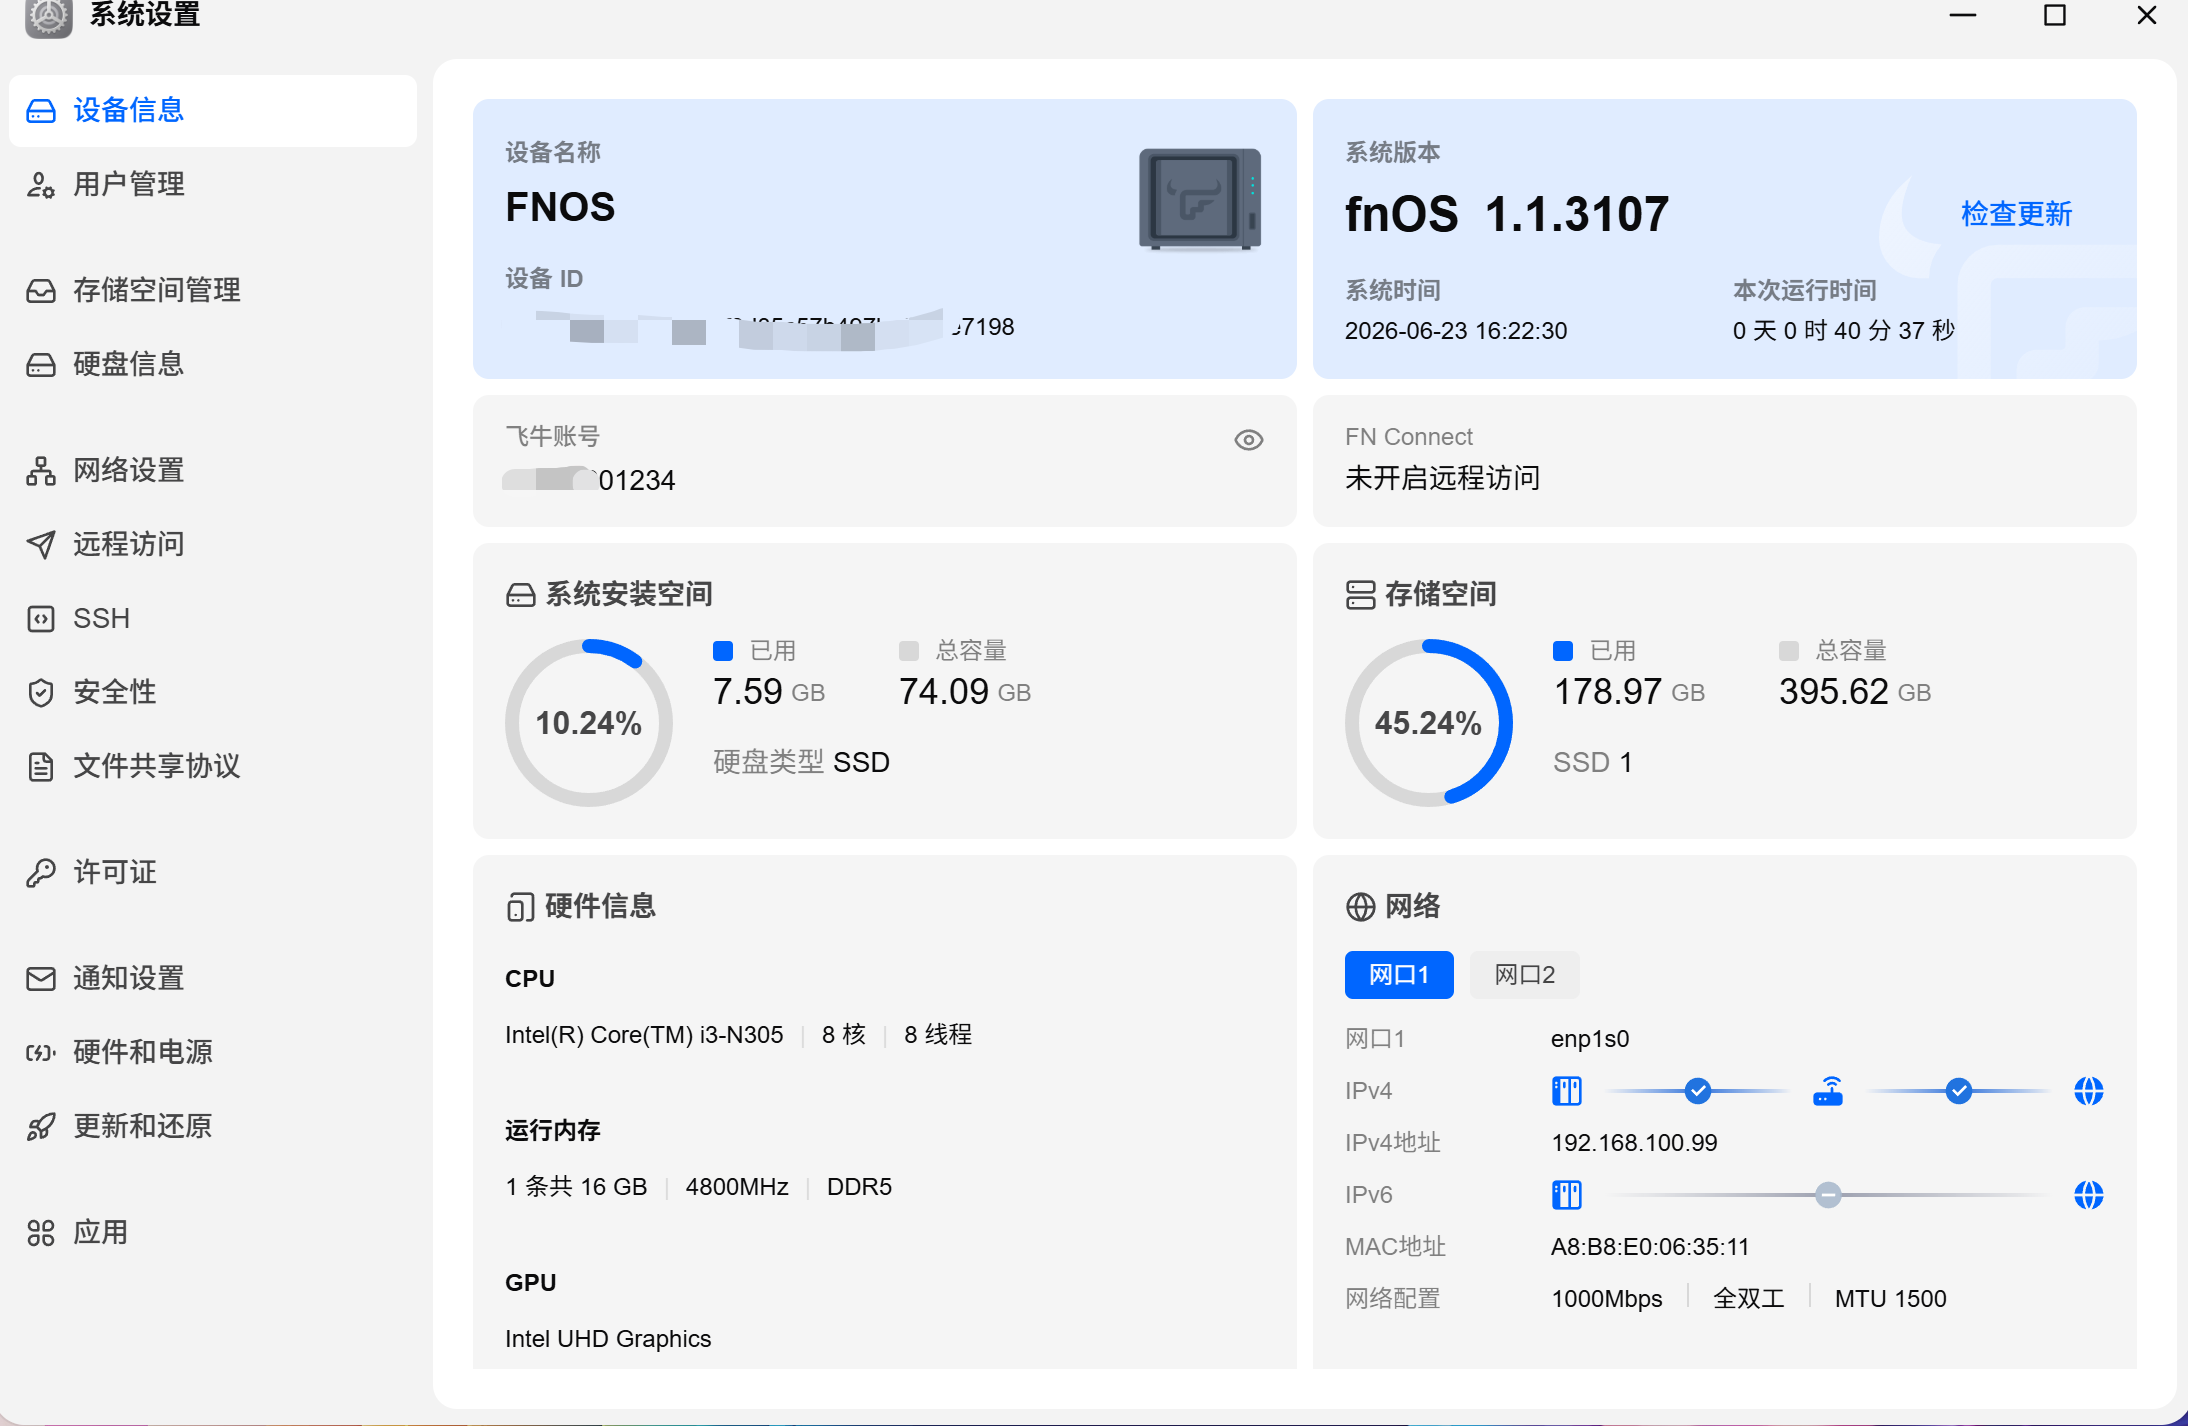
Task: Click the 系统安装空间 10.24% usage ring
Action: point(589,723)
